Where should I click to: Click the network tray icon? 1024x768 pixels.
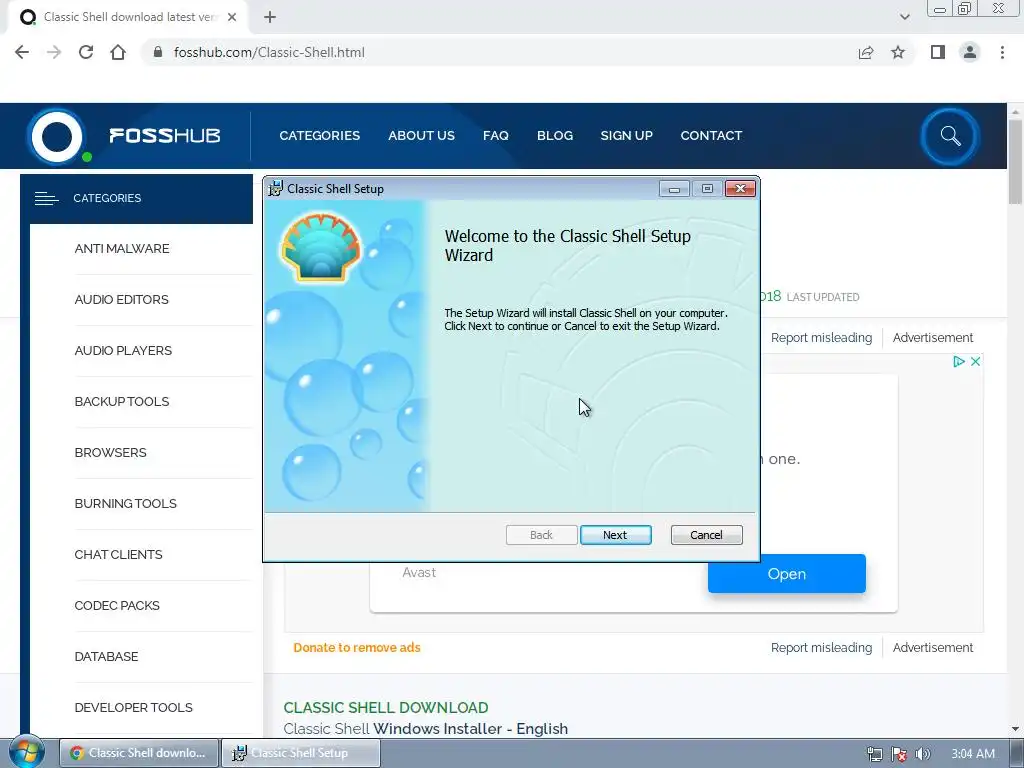coord(874,754)
